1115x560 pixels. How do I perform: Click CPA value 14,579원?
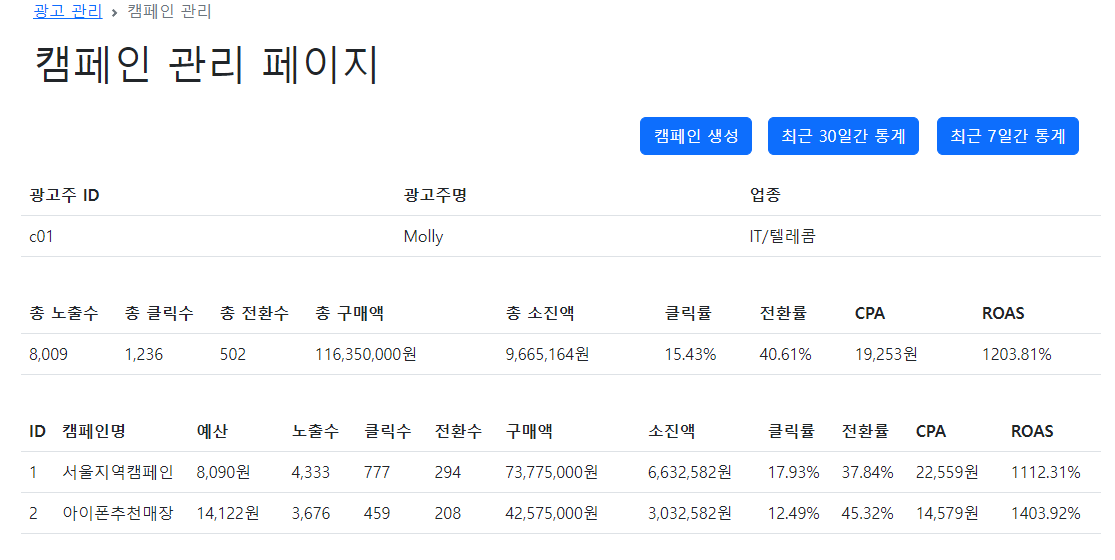click(947, 514)
